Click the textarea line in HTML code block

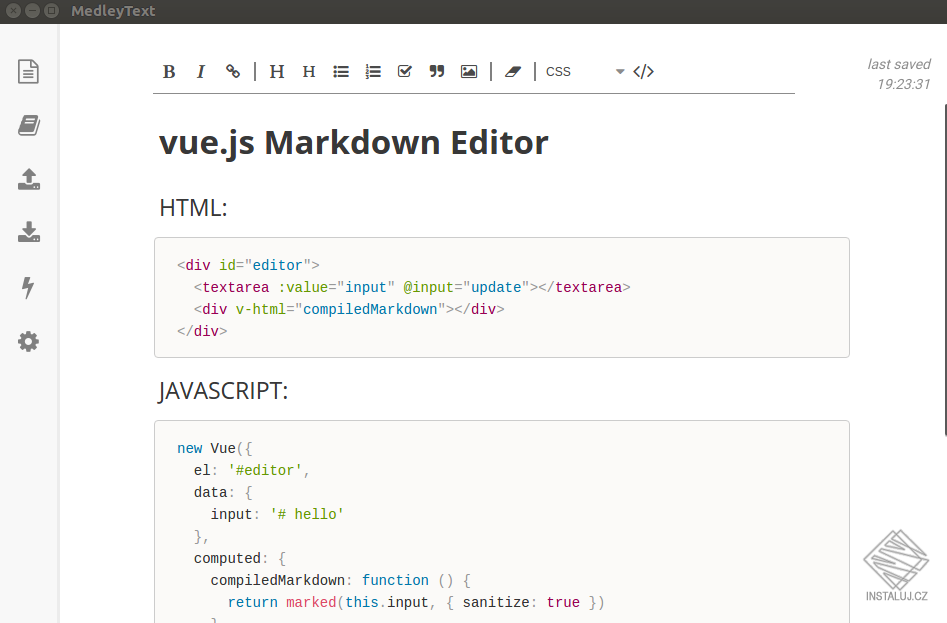pos(412,287)
